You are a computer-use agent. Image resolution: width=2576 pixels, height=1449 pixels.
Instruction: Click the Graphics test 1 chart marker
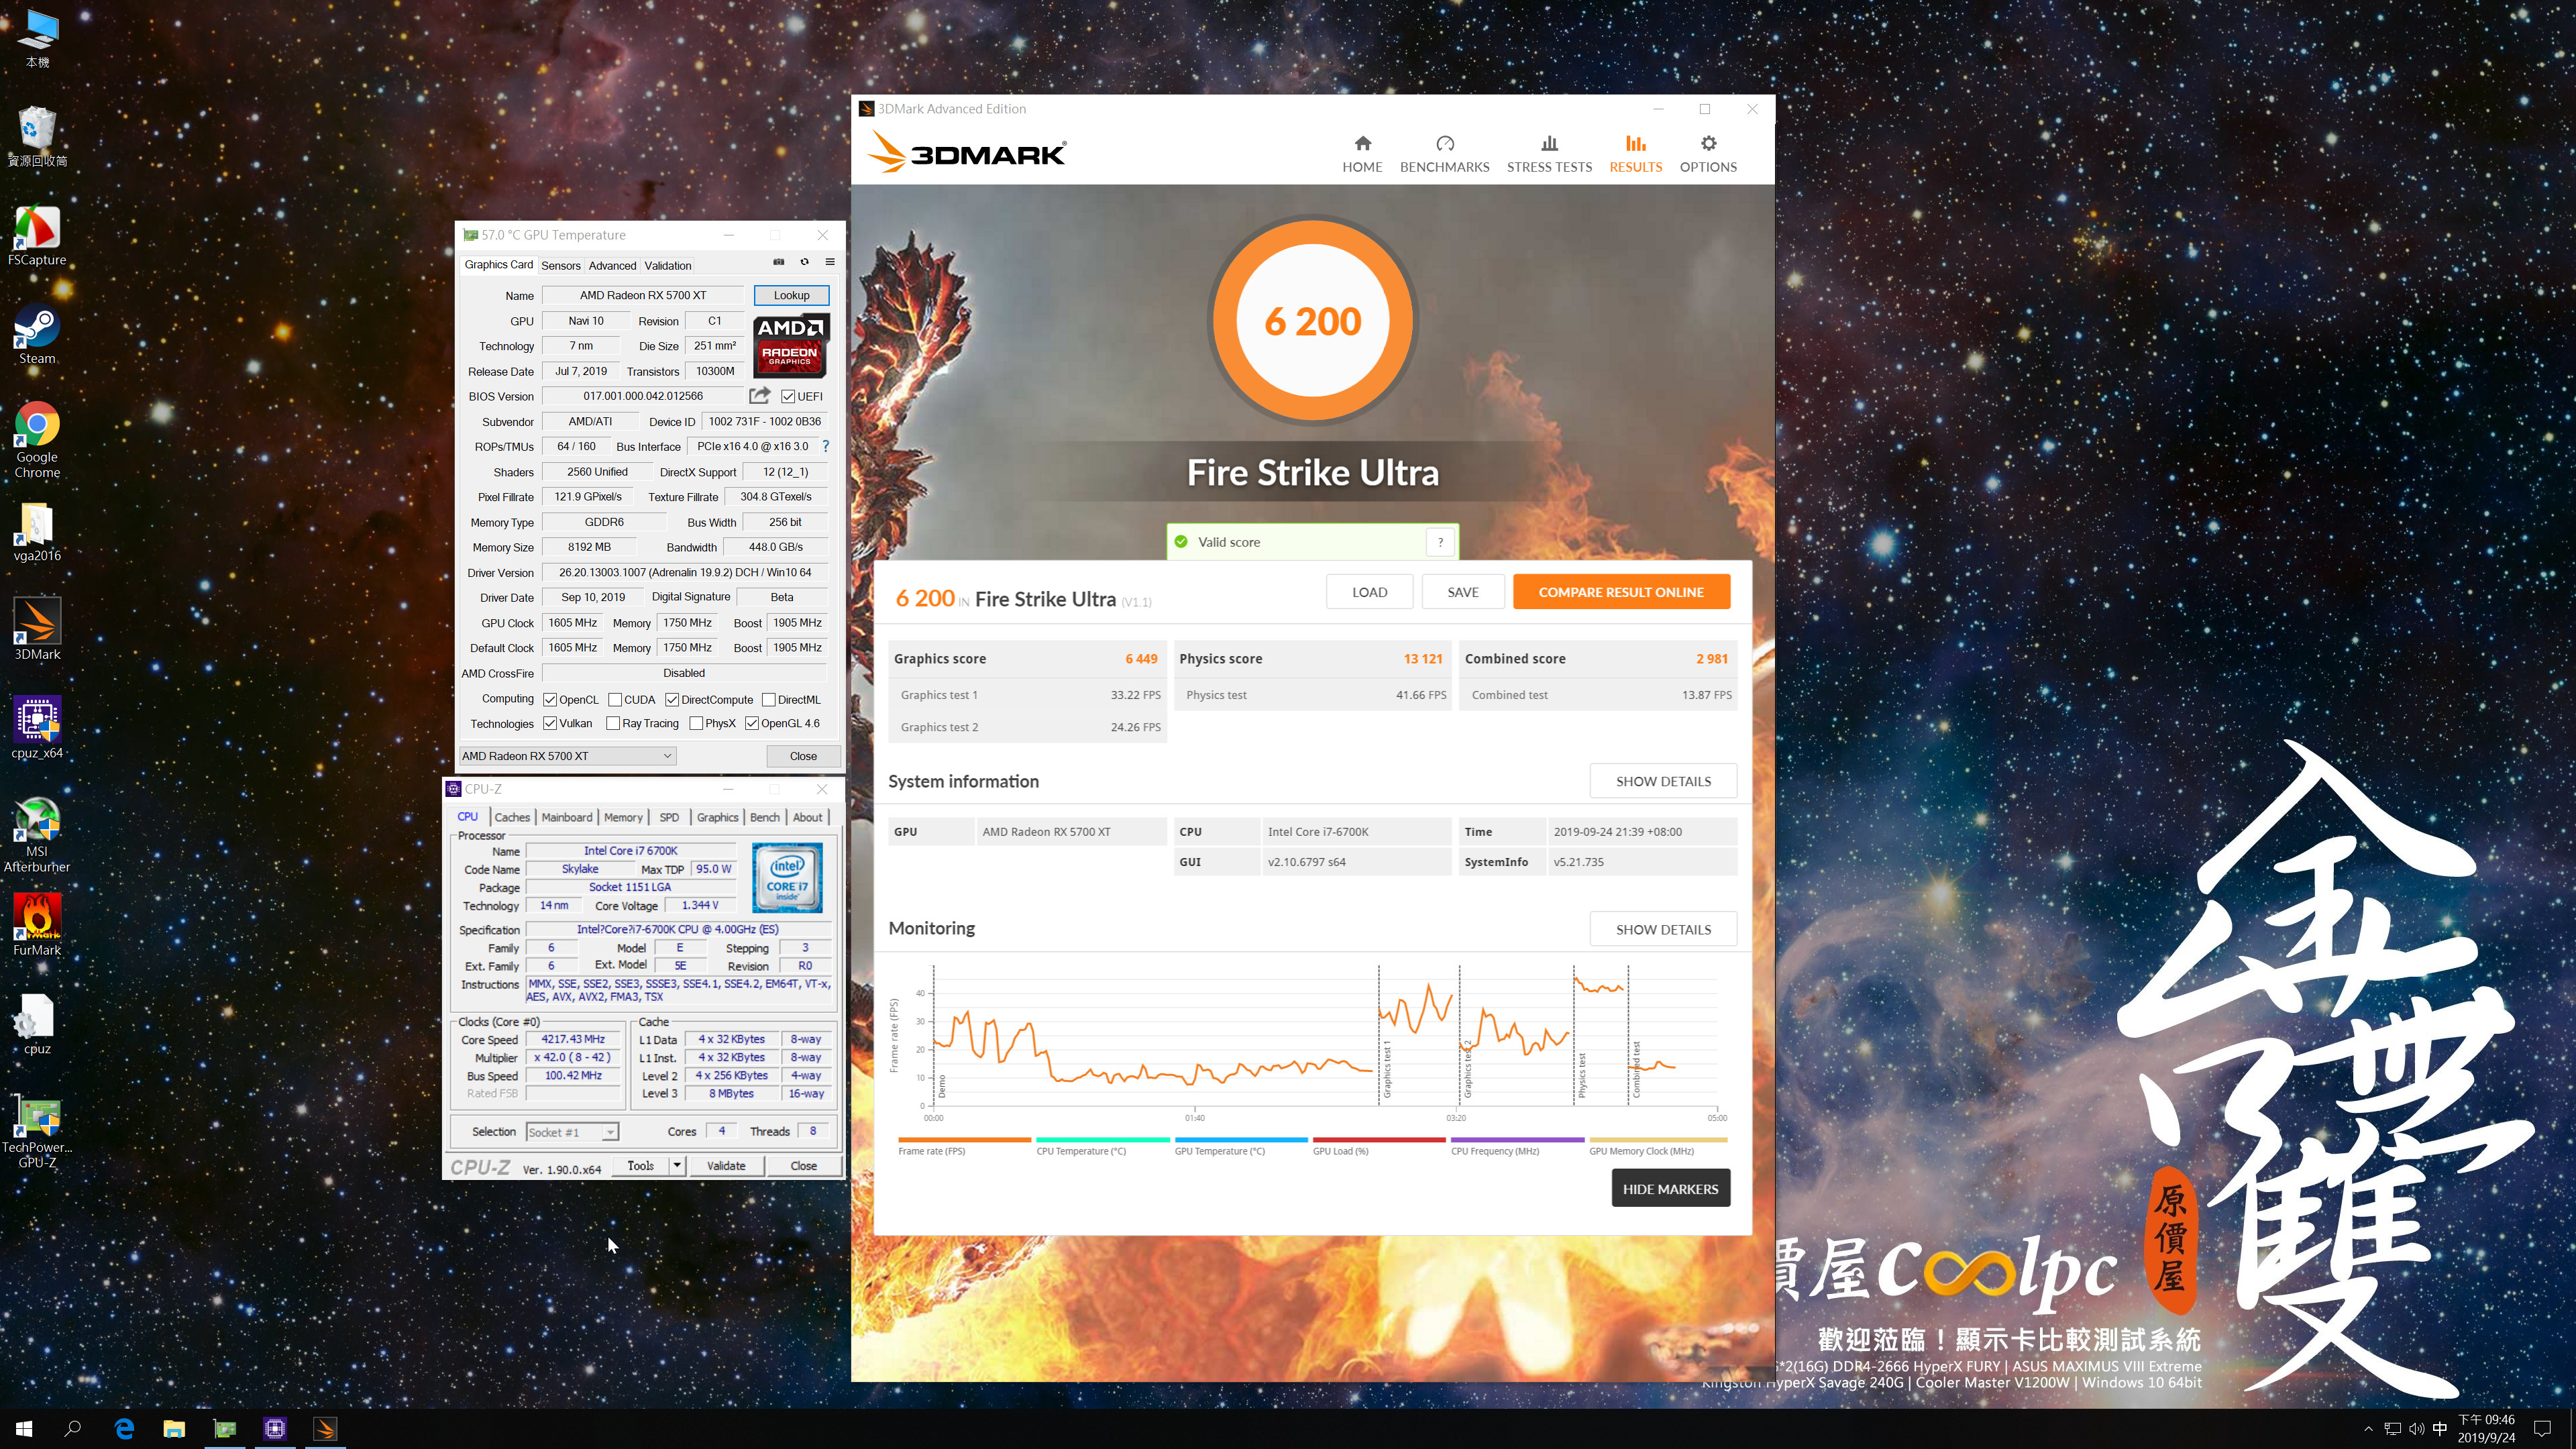[x=1387, y=1069]
